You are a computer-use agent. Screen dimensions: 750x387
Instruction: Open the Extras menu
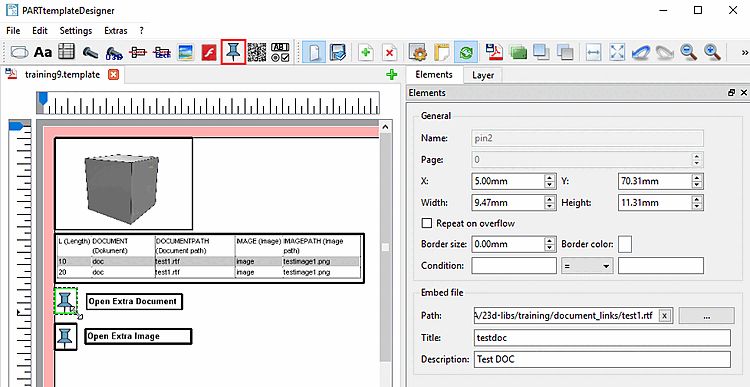pyautogui.click(x=116, y=31)
